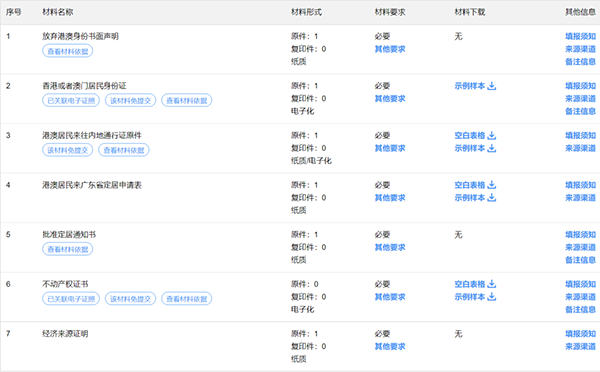This screenshot has width=600, height=372.
Task: Download 空白表格 for 港澳居民来往内地通行证原件
Action: [475, 135]
